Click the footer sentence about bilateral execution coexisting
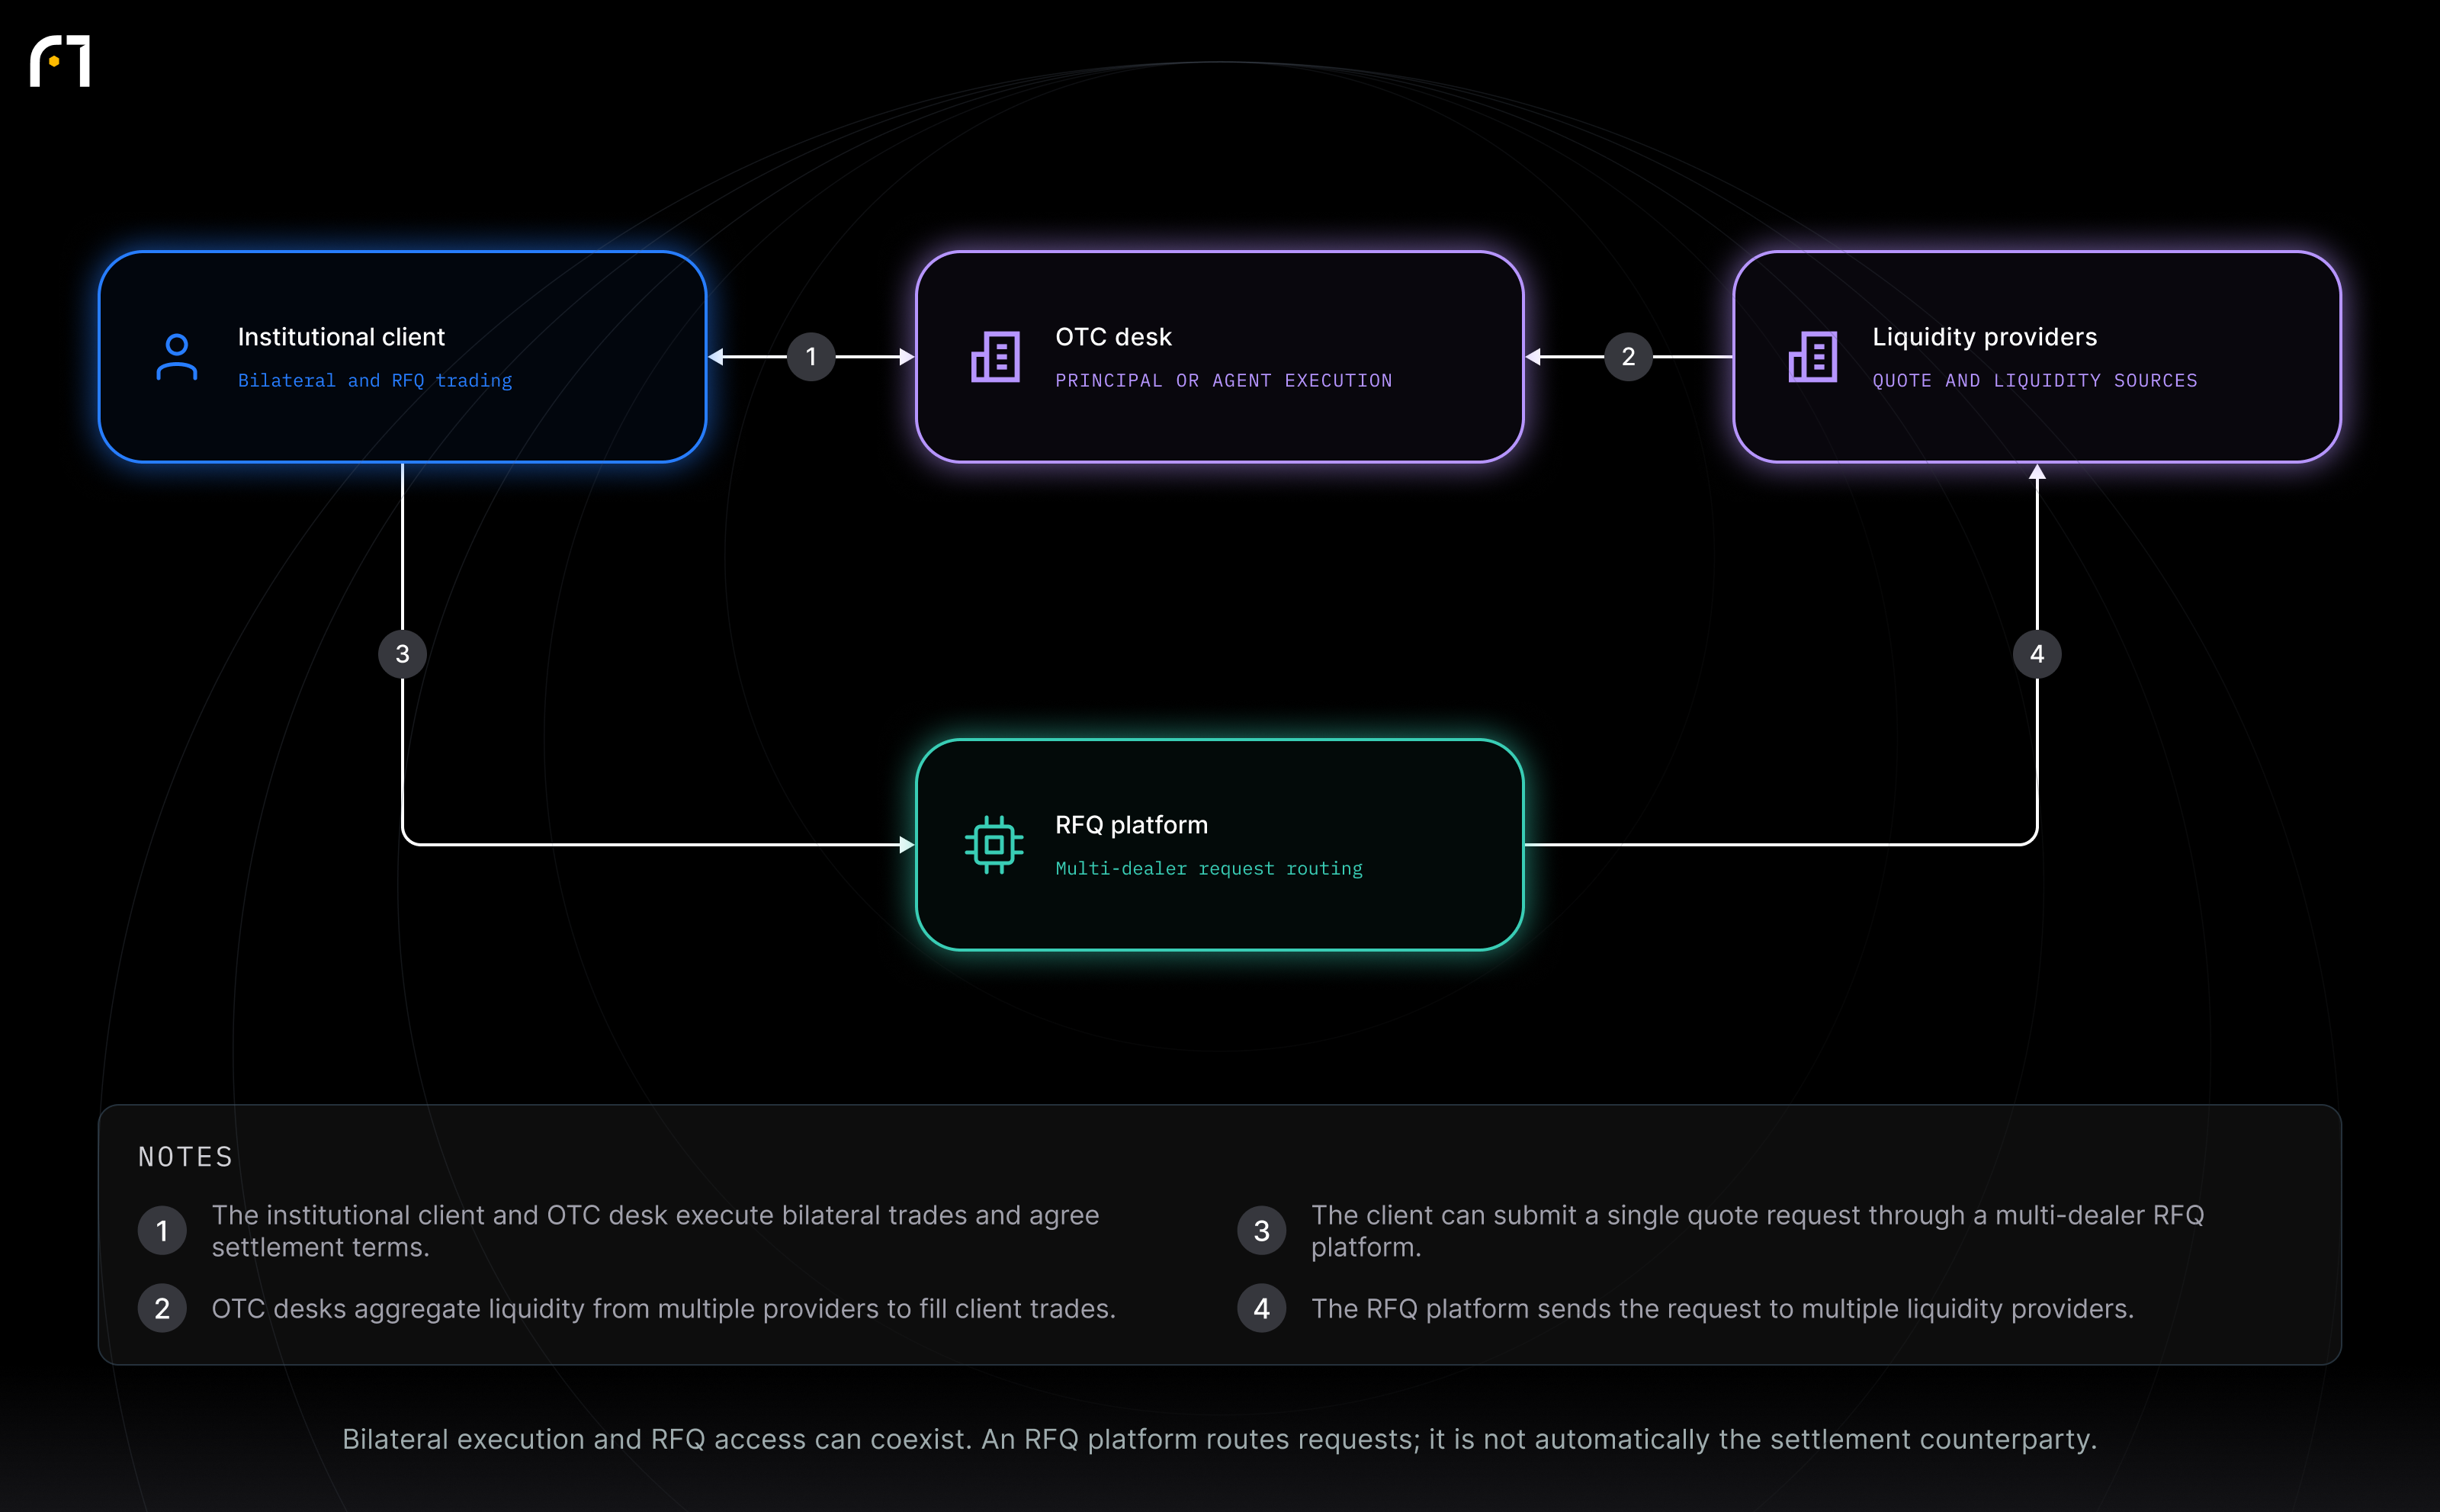Image resolution: width=2440 pixels, height=1512 pixels. coord(1219,1439)
